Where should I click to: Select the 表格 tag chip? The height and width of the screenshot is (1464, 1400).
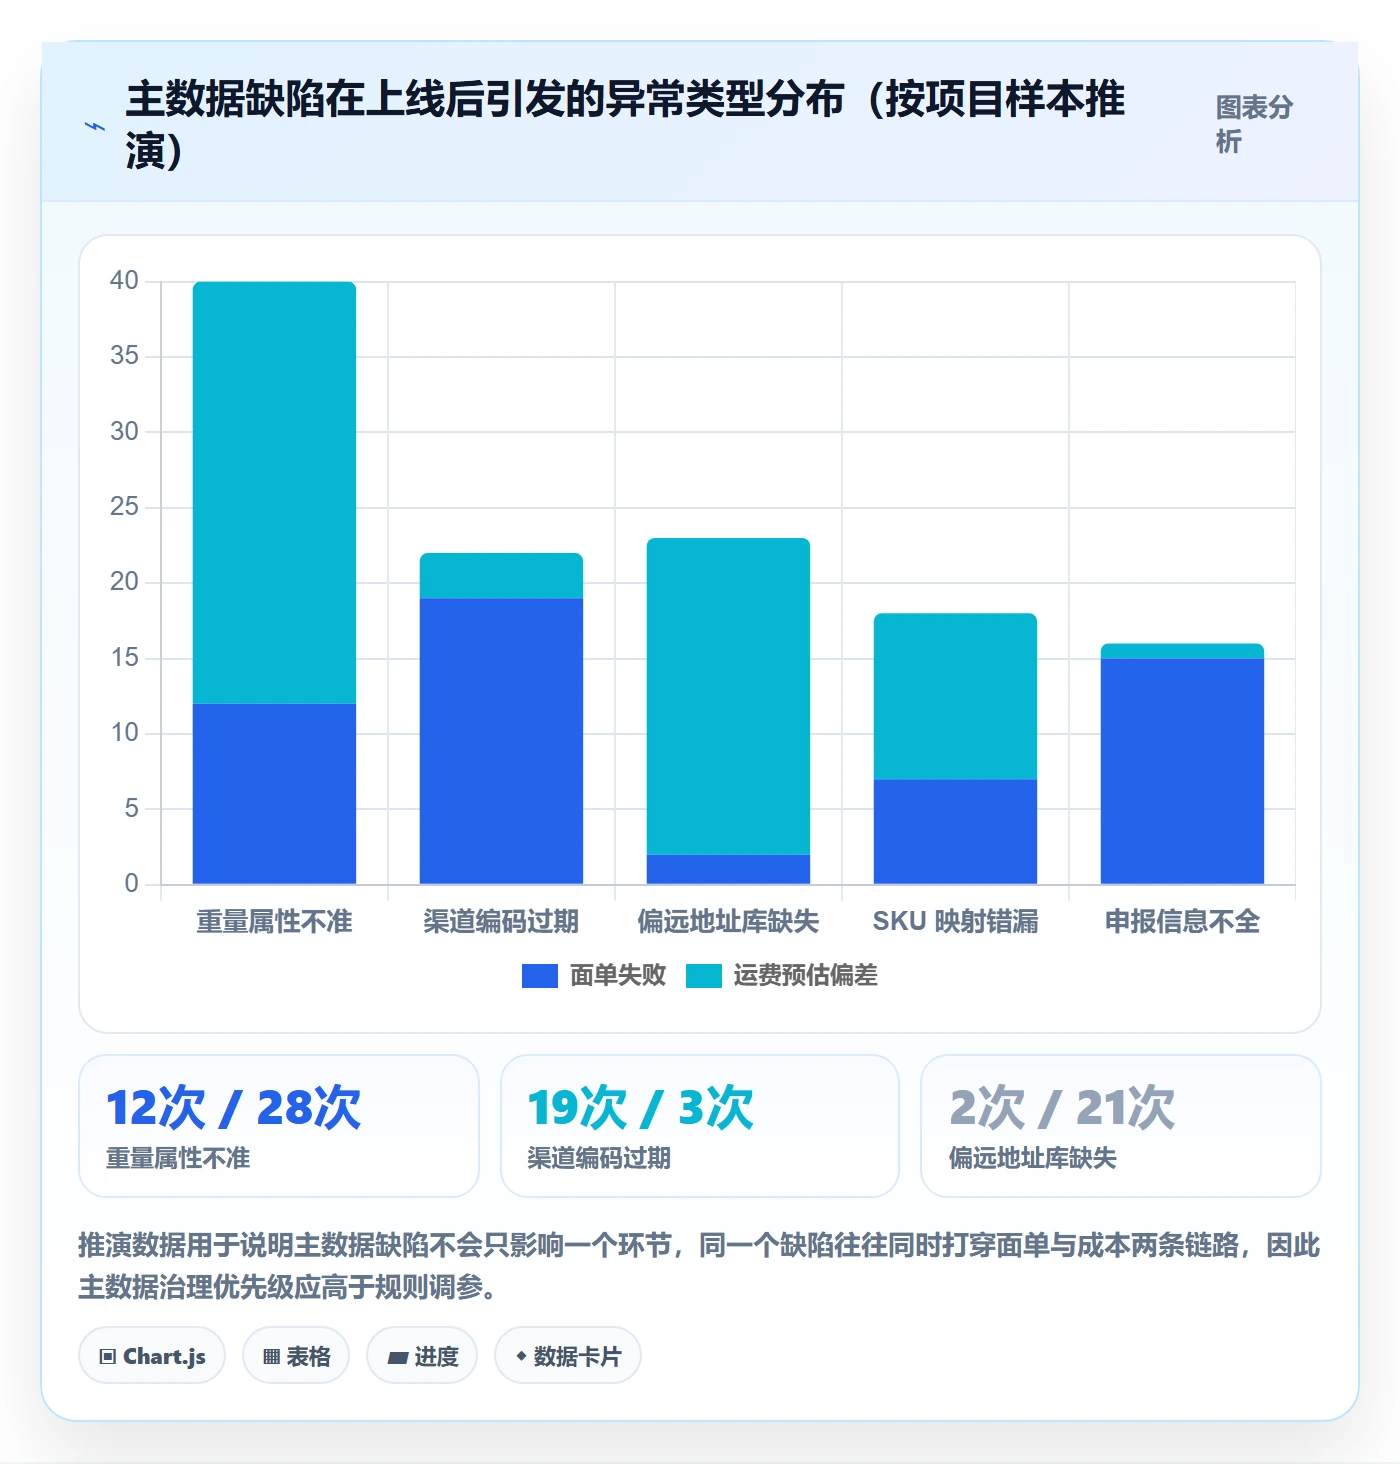(296, 1356)
